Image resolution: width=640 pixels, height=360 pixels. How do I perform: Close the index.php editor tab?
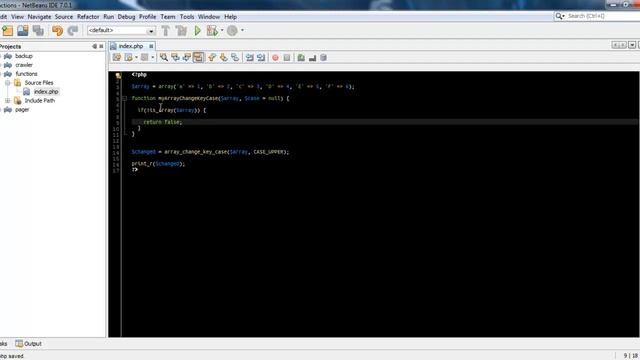point(151,46)
